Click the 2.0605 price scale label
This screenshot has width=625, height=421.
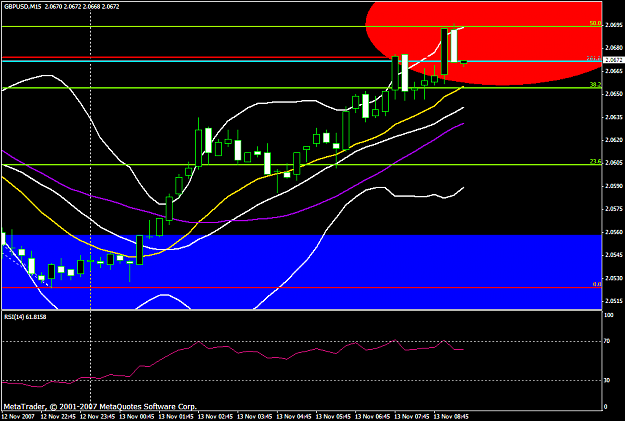click(613, 163)
